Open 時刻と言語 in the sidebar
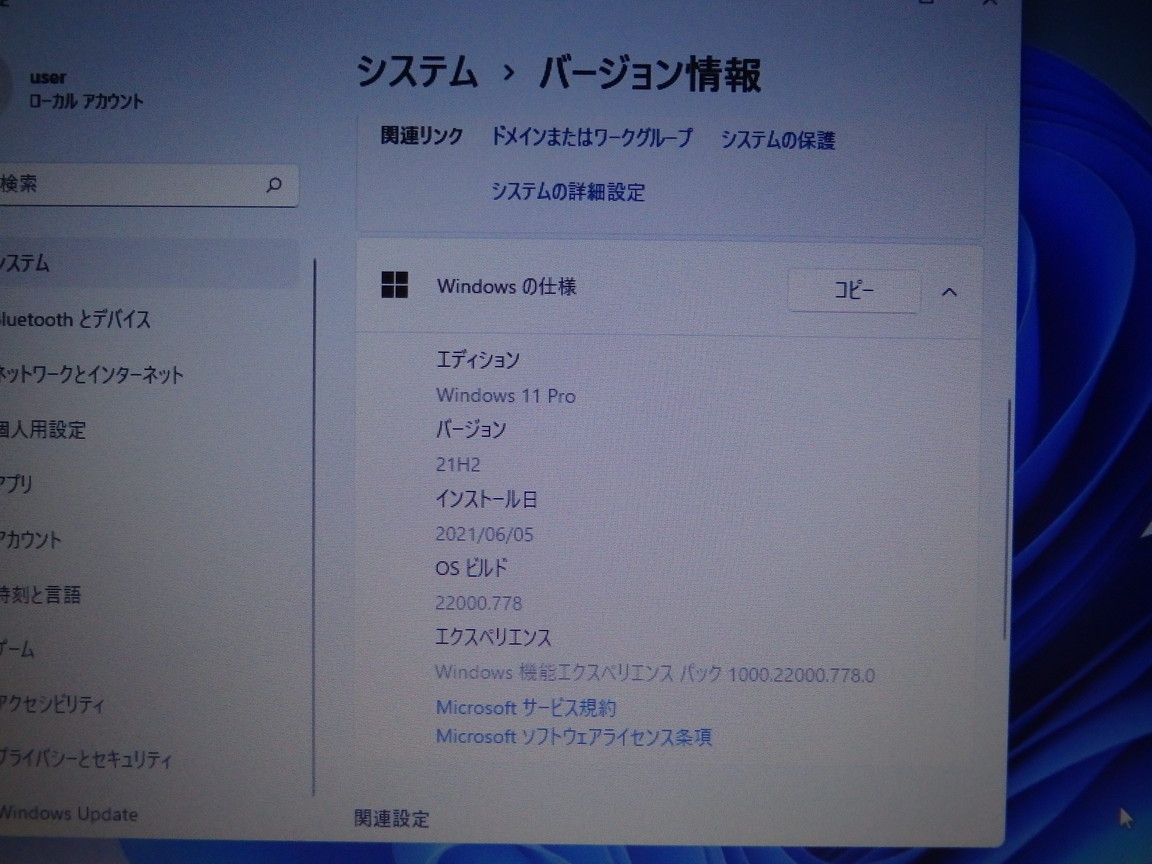 pyautogui.click(x=40, y=594)
